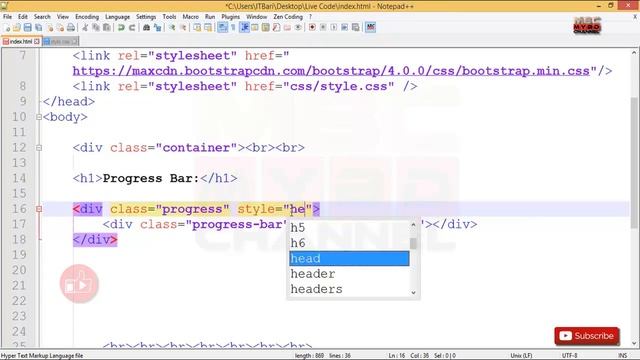The image size is (640, 360).
Task: Open the Language menu
Action: point(117,17)
